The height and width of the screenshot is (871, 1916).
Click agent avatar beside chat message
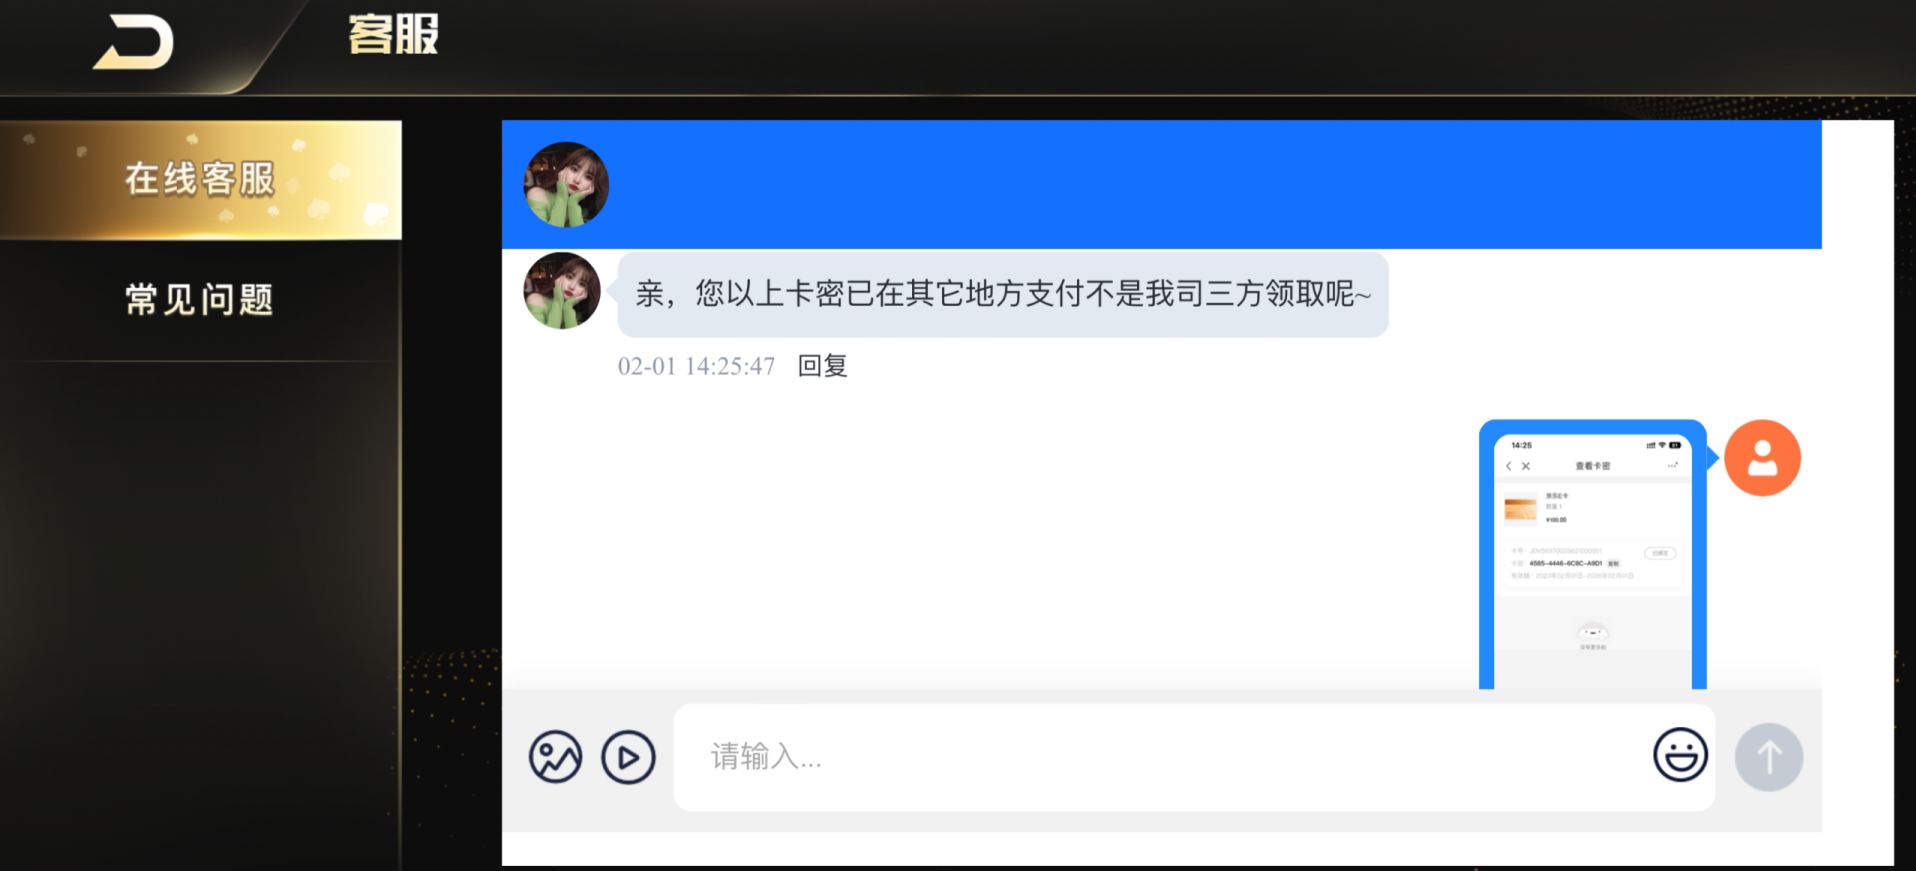[x=562, y=291]
